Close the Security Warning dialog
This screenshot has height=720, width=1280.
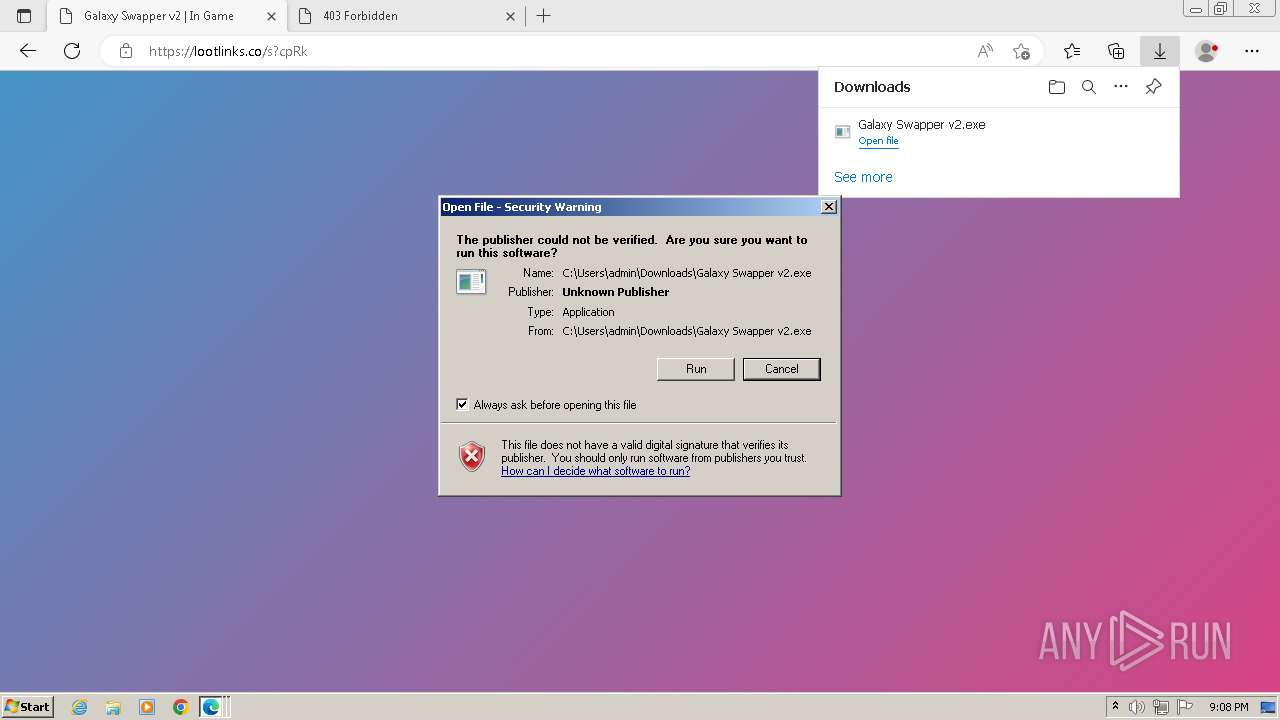pyautogui.click(x=828, y=207)
